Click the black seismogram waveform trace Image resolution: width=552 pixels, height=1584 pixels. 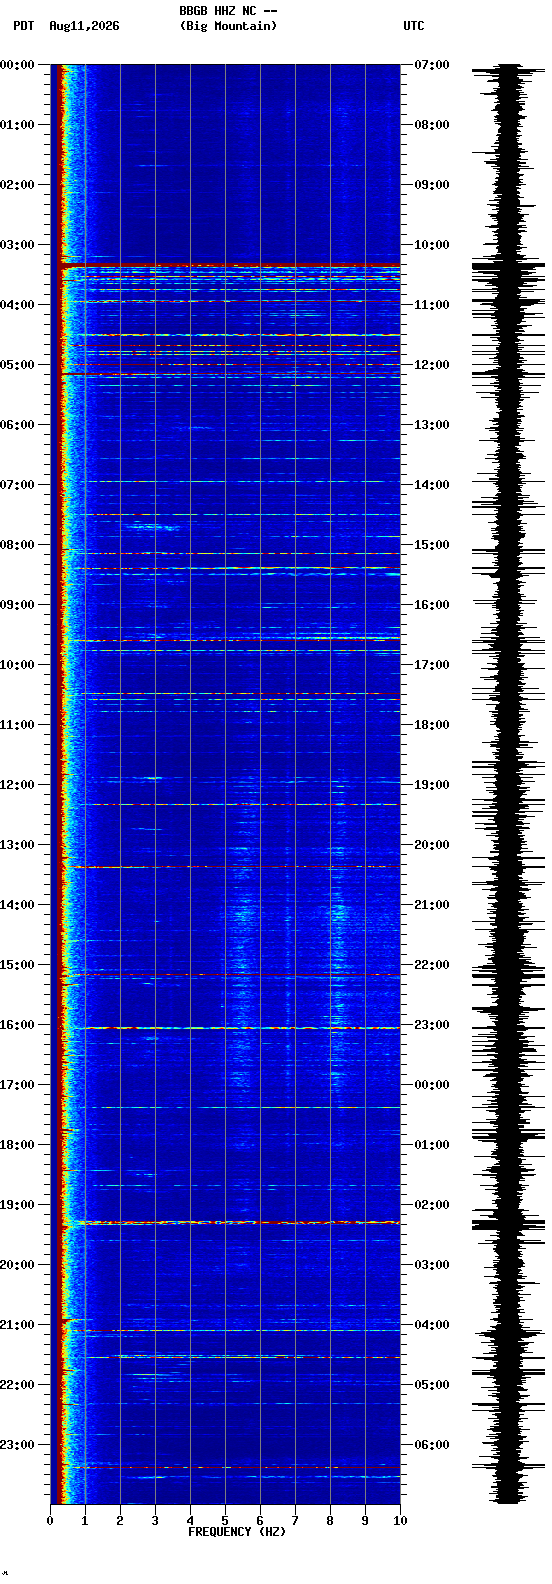click(509, 784)
